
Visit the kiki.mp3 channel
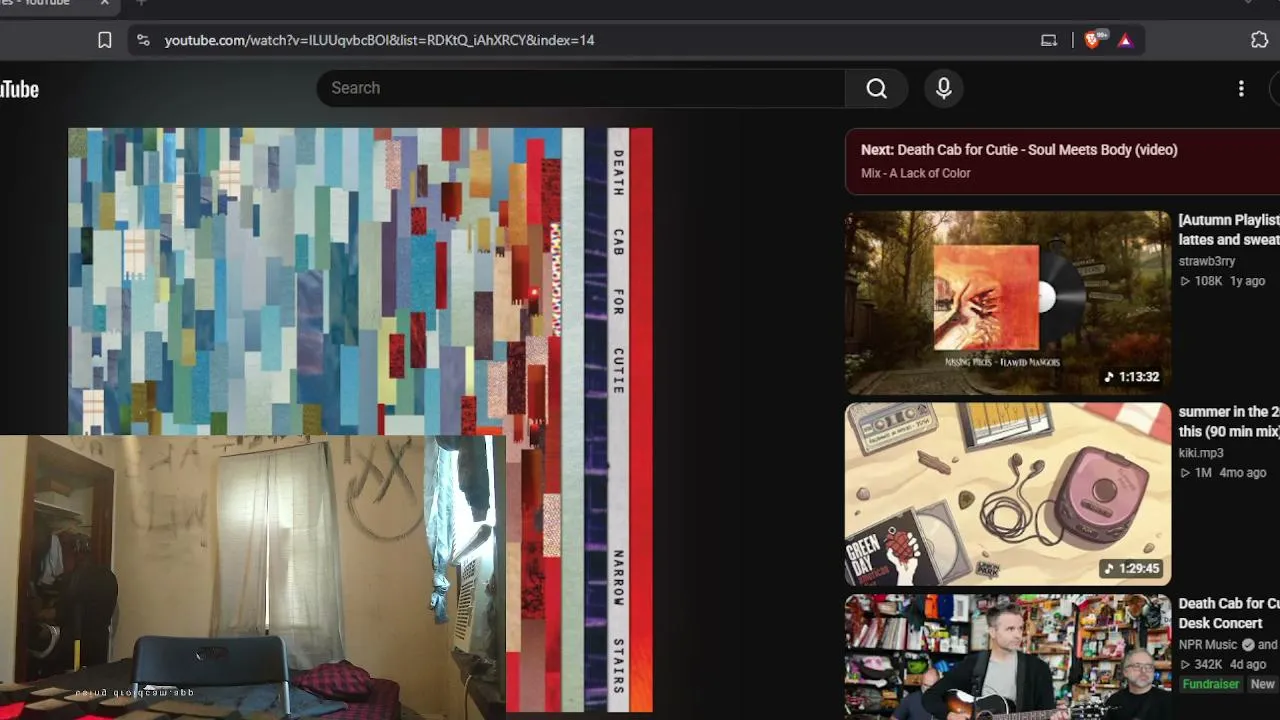click(x=1201, y=453)
